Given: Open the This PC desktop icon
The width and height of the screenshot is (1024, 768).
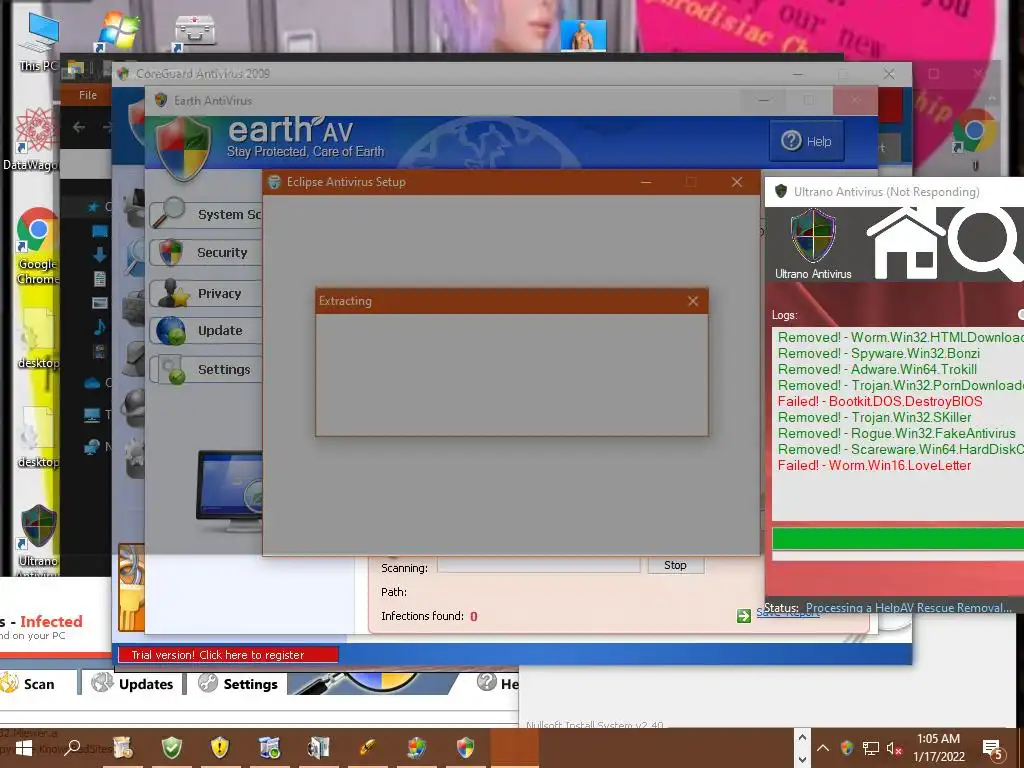Looking at the screenshot, I should [x=39, y=40].
